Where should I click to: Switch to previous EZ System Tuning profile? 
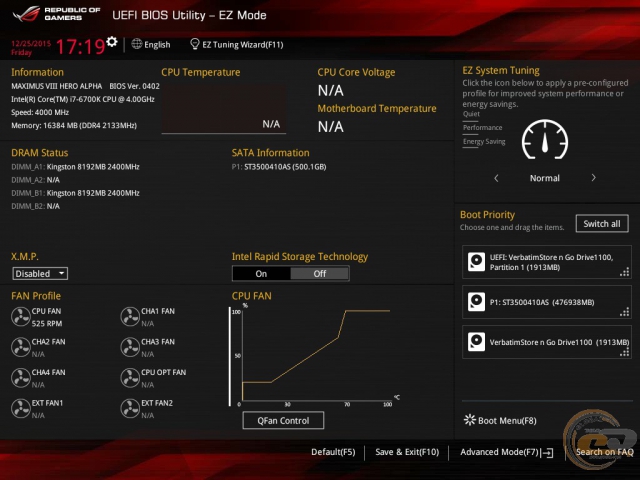tap(496, 178)
